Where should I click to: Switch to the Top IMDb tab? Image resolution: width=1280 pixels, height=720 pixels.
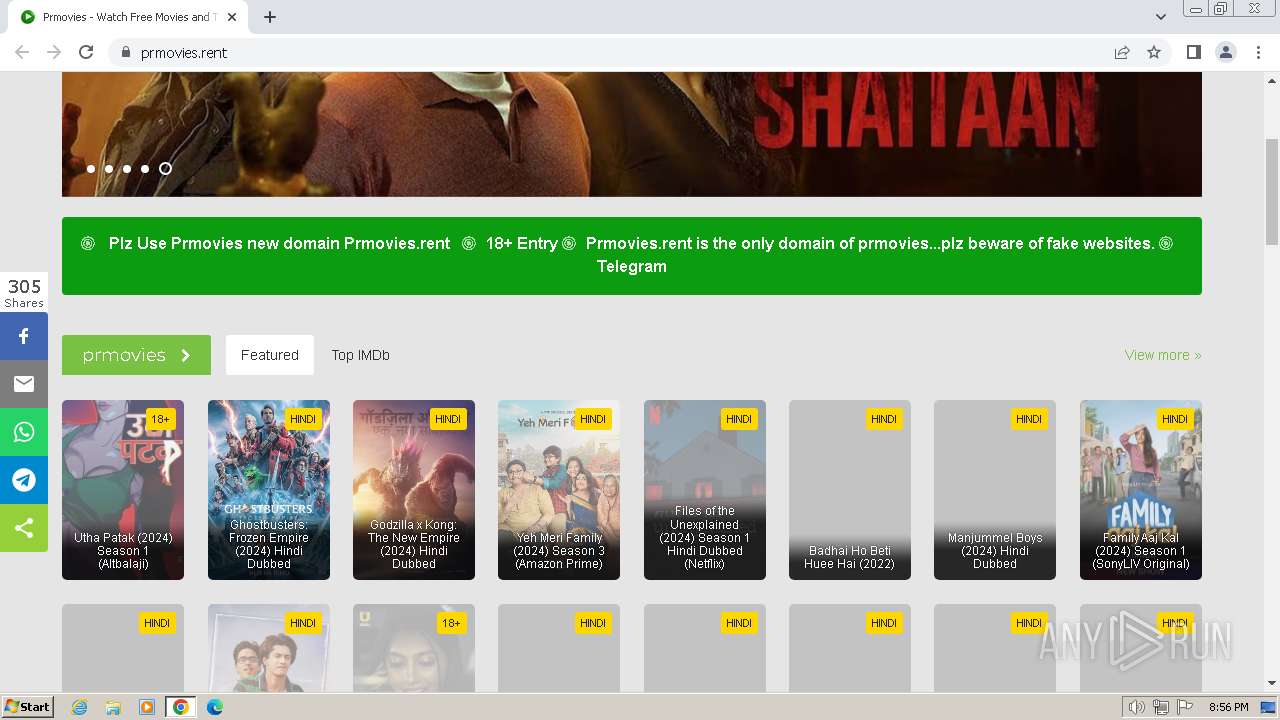[x=361, y=355]
